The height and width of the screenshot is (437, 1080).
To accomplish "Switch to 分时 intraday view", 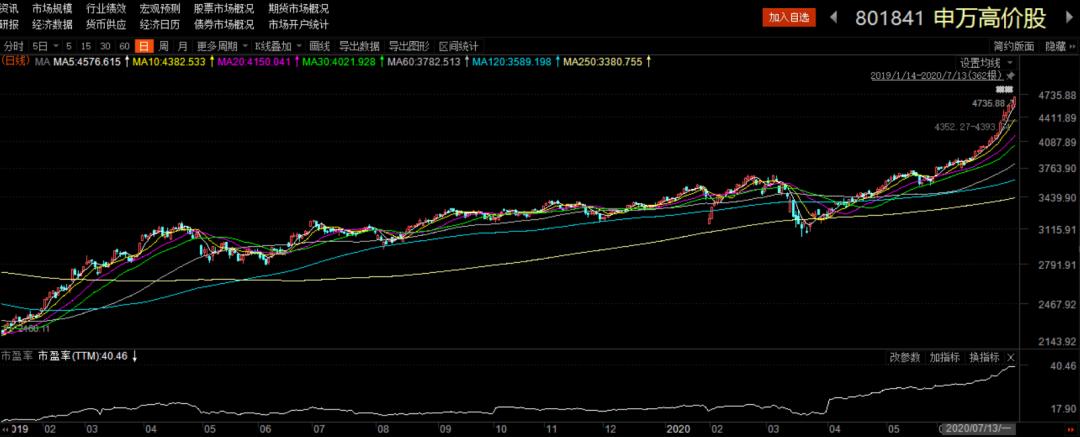I will click(14, 46).
